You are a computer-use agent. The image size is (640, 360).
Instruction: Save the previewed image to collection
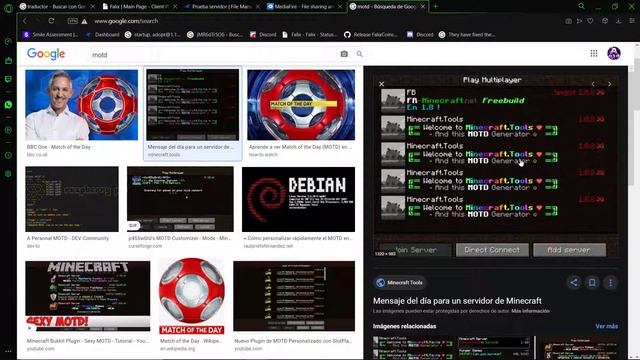point(592,282)
